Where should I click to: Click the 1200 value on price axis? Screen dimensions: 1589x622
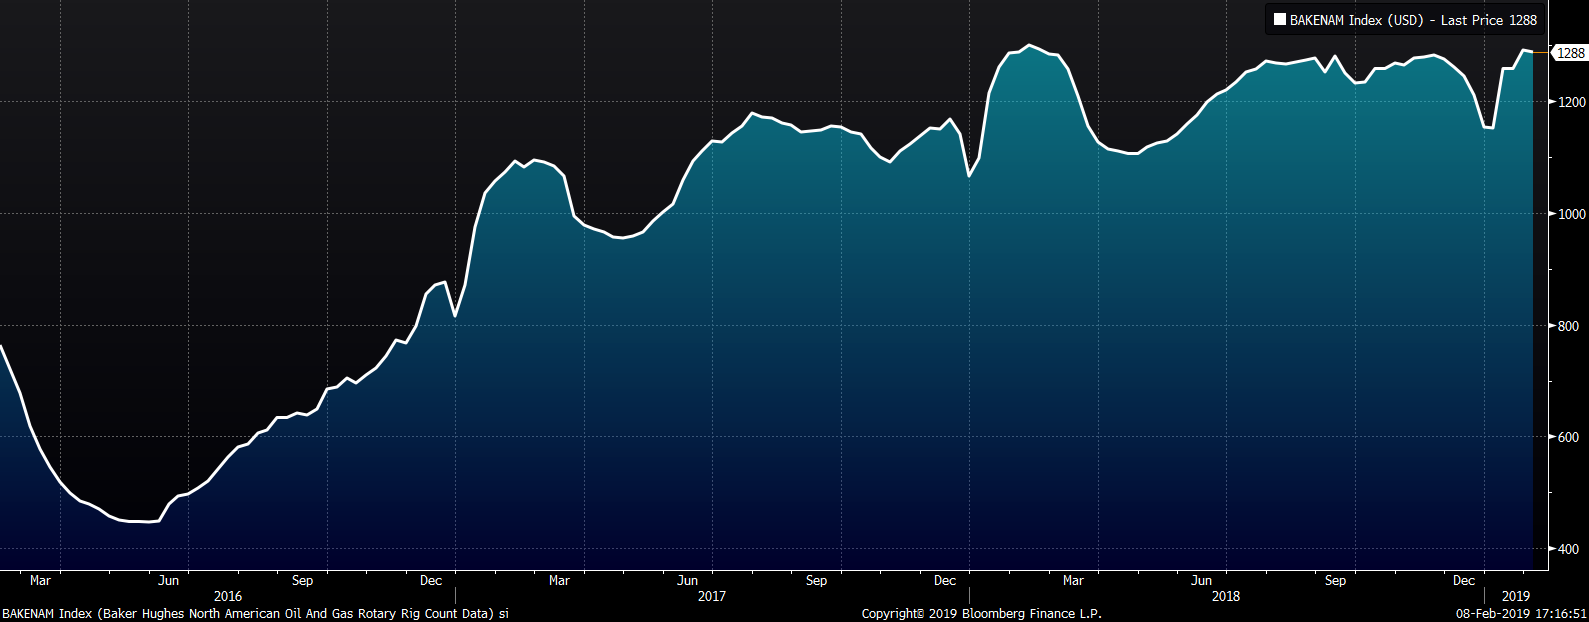click(1571, 102)
